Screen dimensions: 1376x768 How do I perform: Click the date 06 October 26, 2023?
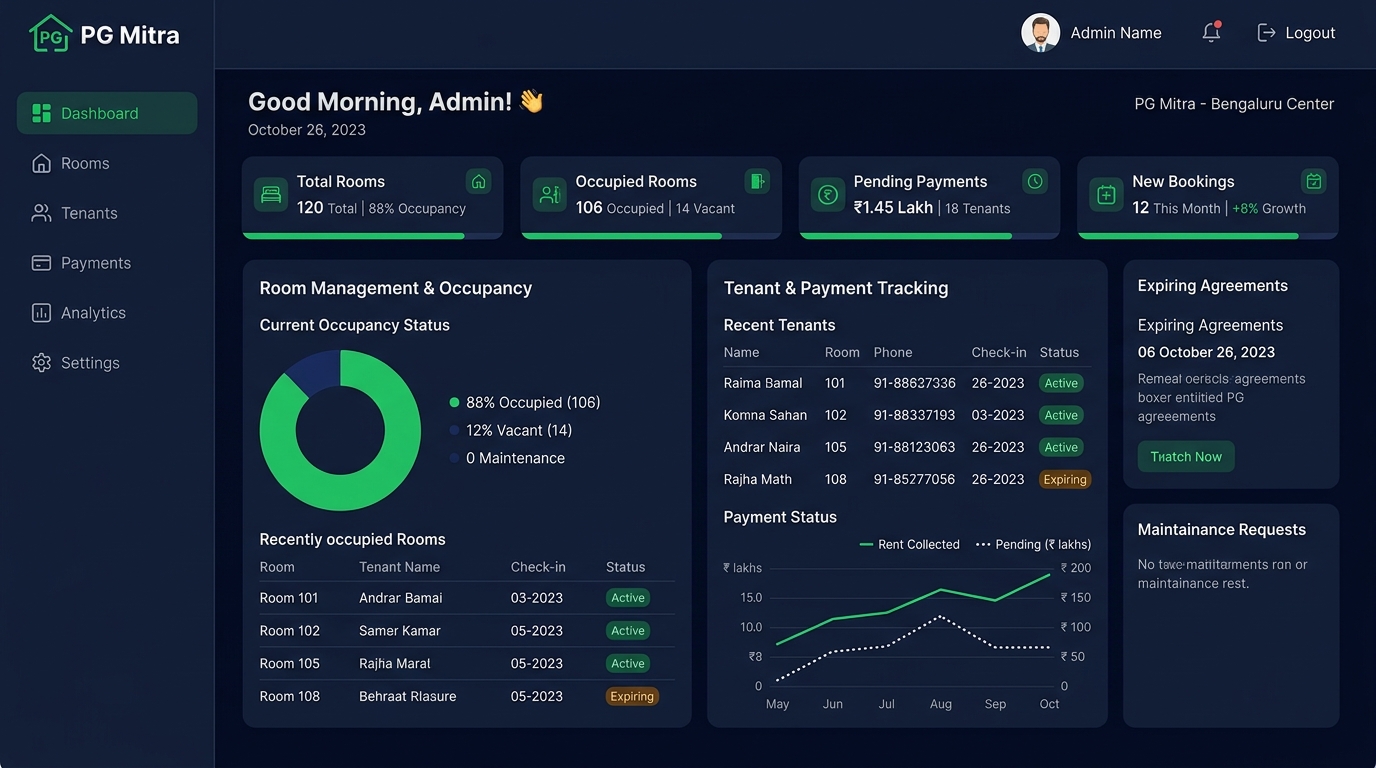tap(1206, 352)
